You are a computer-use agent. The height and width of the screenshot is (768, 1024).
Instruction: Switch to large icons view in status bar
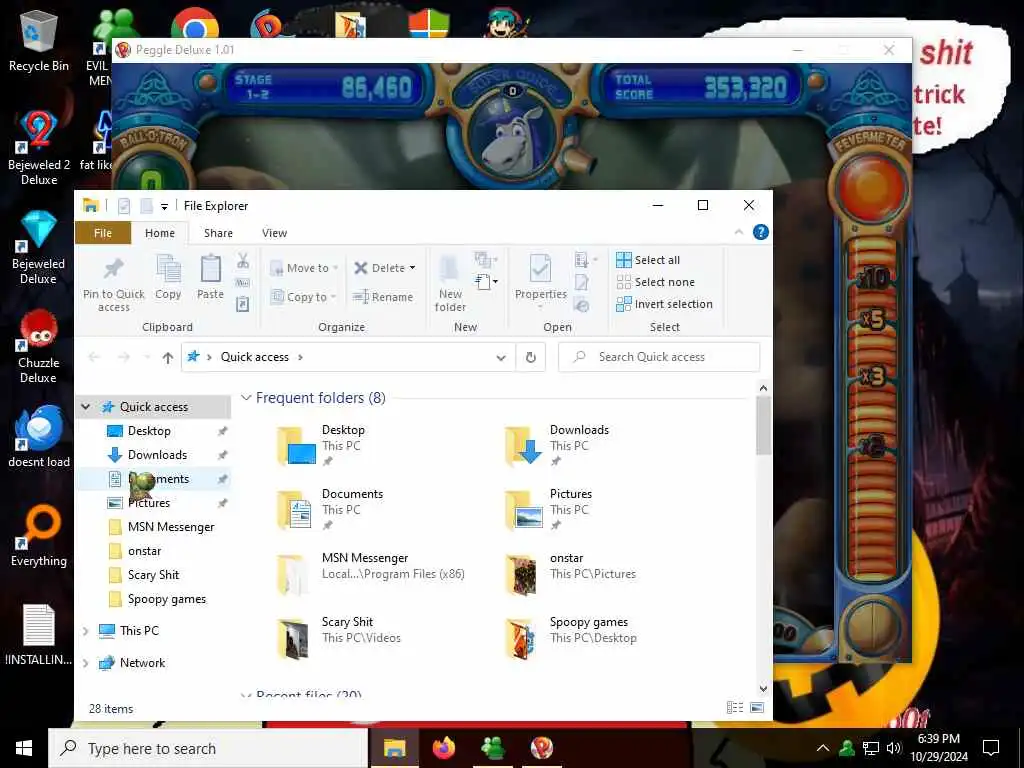pos(757,708)
